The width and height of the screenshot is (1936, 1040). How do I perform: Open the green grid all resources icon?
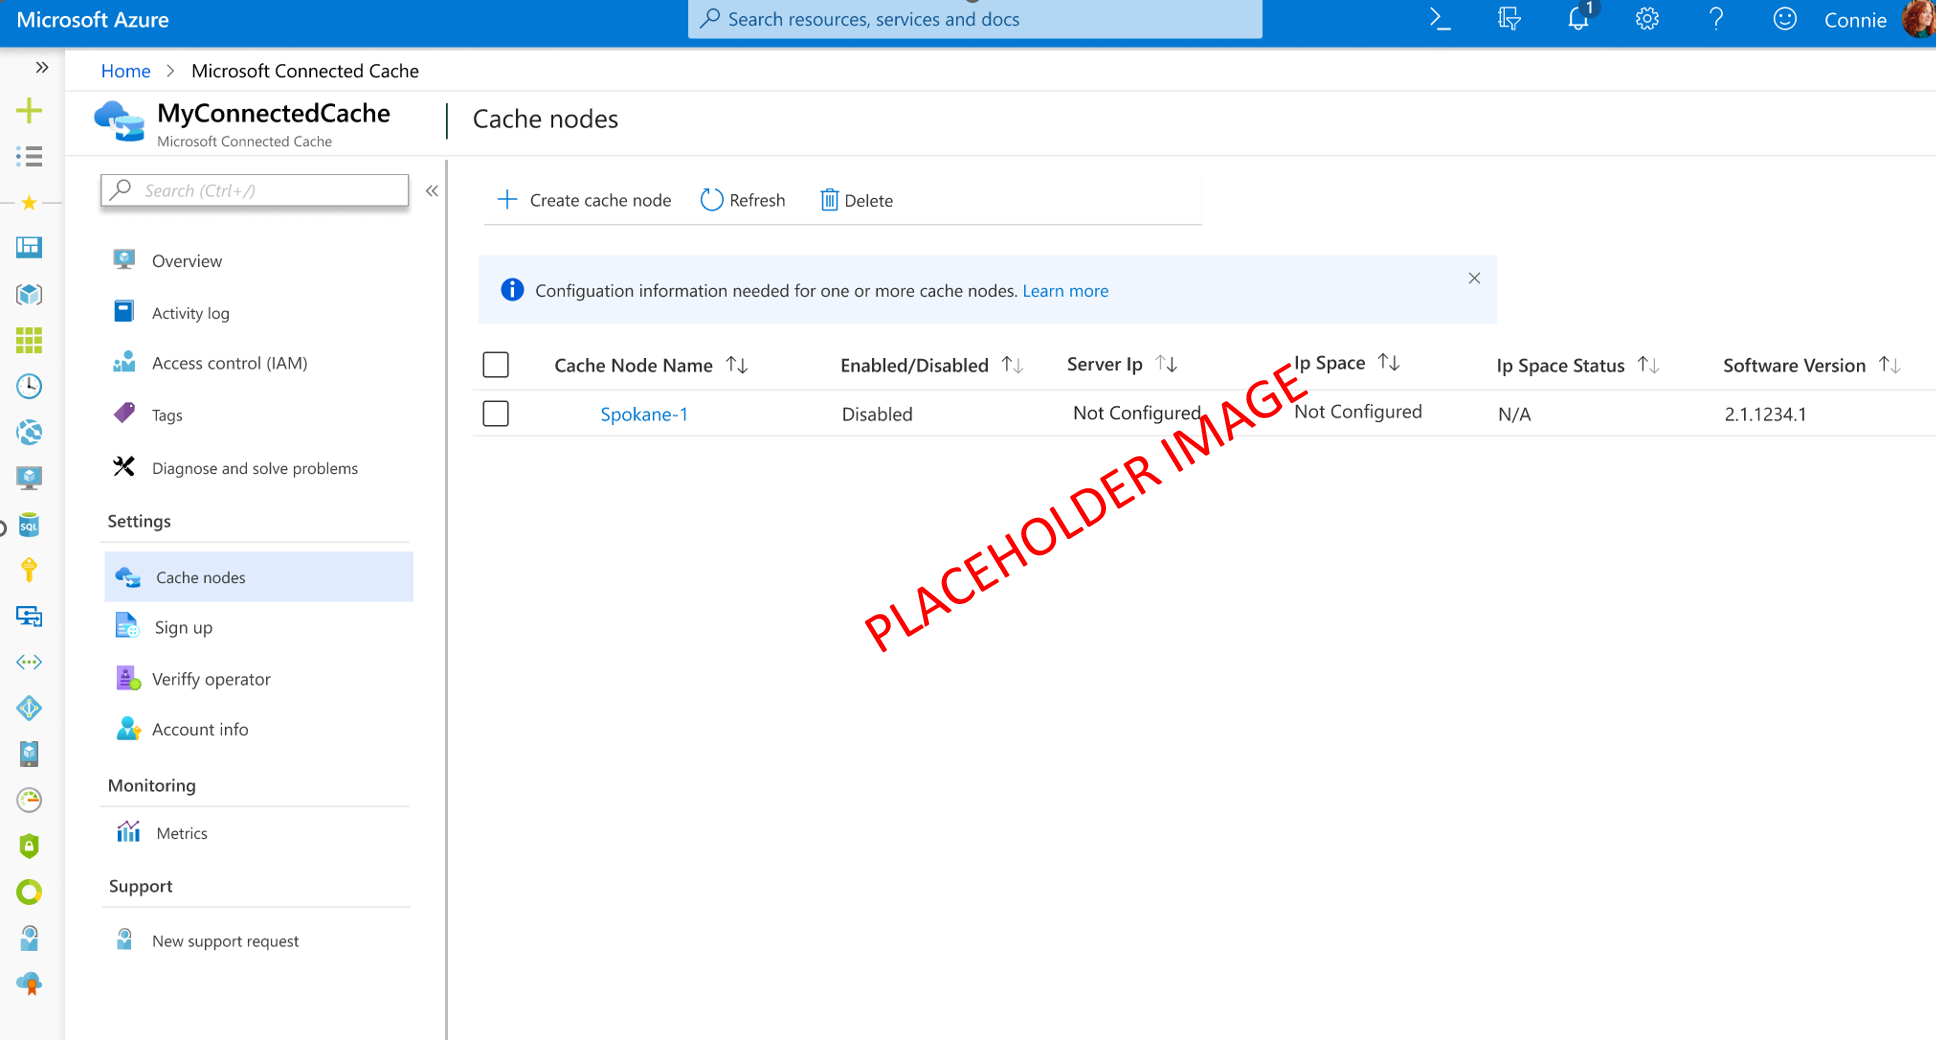click(x=29, y=341)
